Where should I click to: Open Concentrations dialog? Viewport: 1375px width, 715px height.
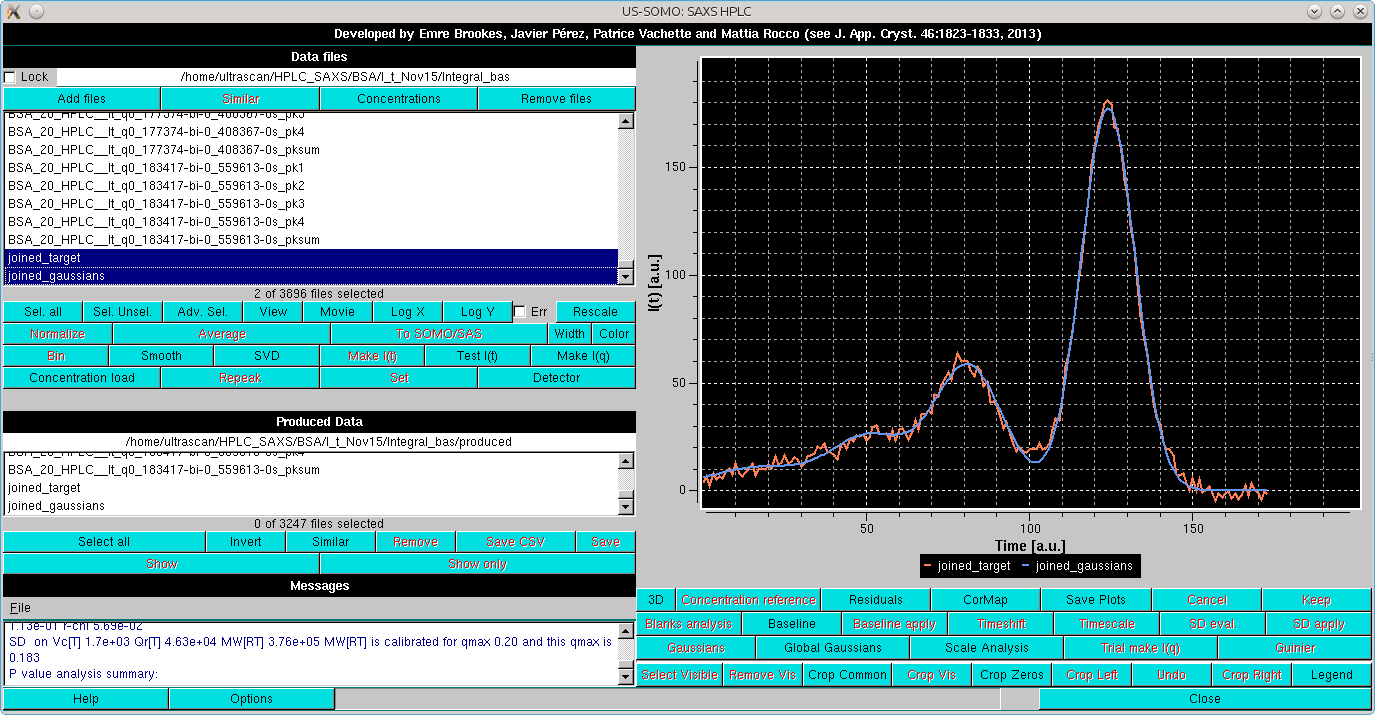pos(399,99)
